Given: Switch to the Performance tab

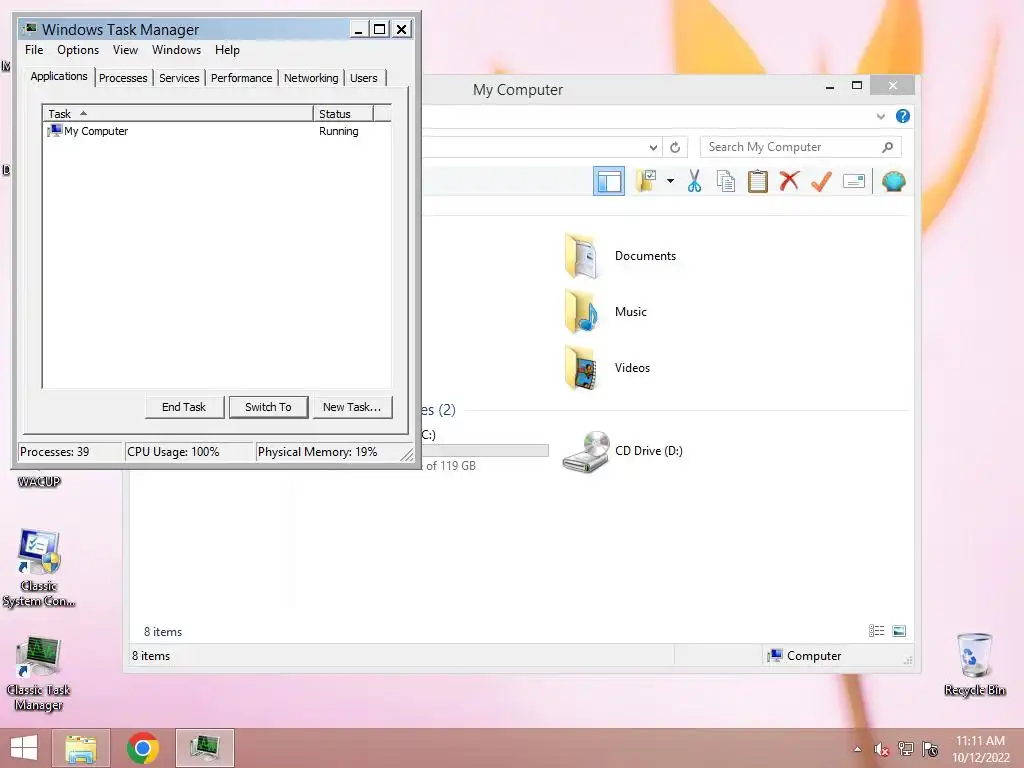Looking at the screenshot, I should coord(241,78).
